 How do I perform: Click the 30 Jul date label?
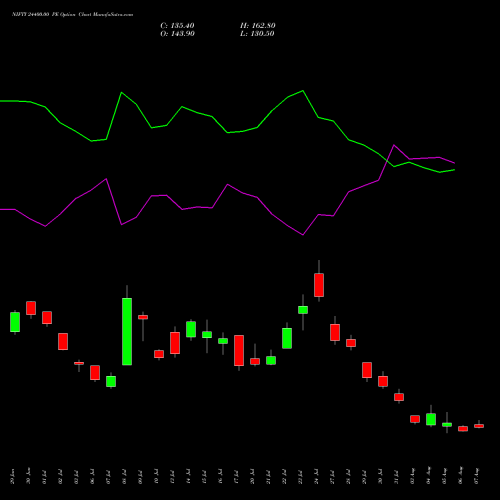click(381, 477)
